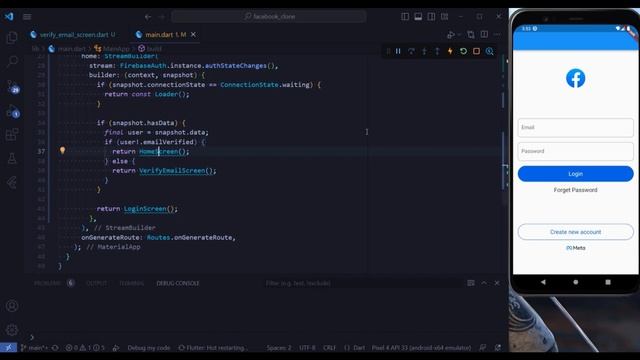Restart the debug session green icon
Image resolution: width=640 pixels, height=360 pixels.
[x=463, y=51]
